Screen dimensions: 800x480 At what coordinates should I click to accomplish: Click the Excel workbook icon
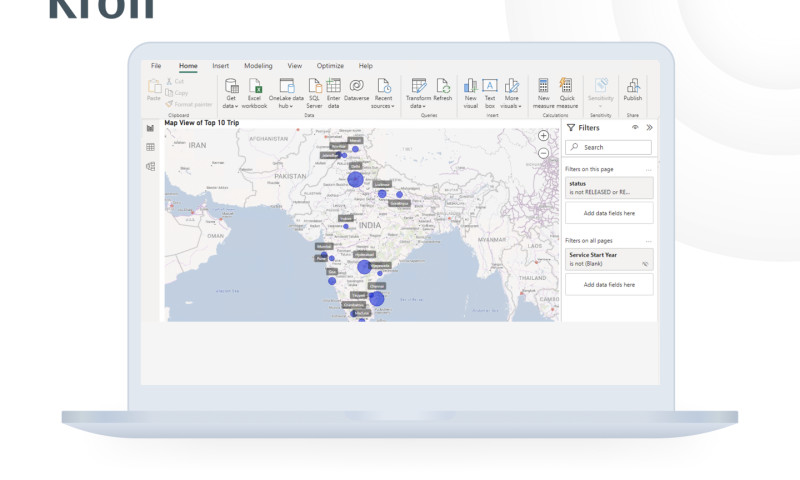[x=255, y=87]
